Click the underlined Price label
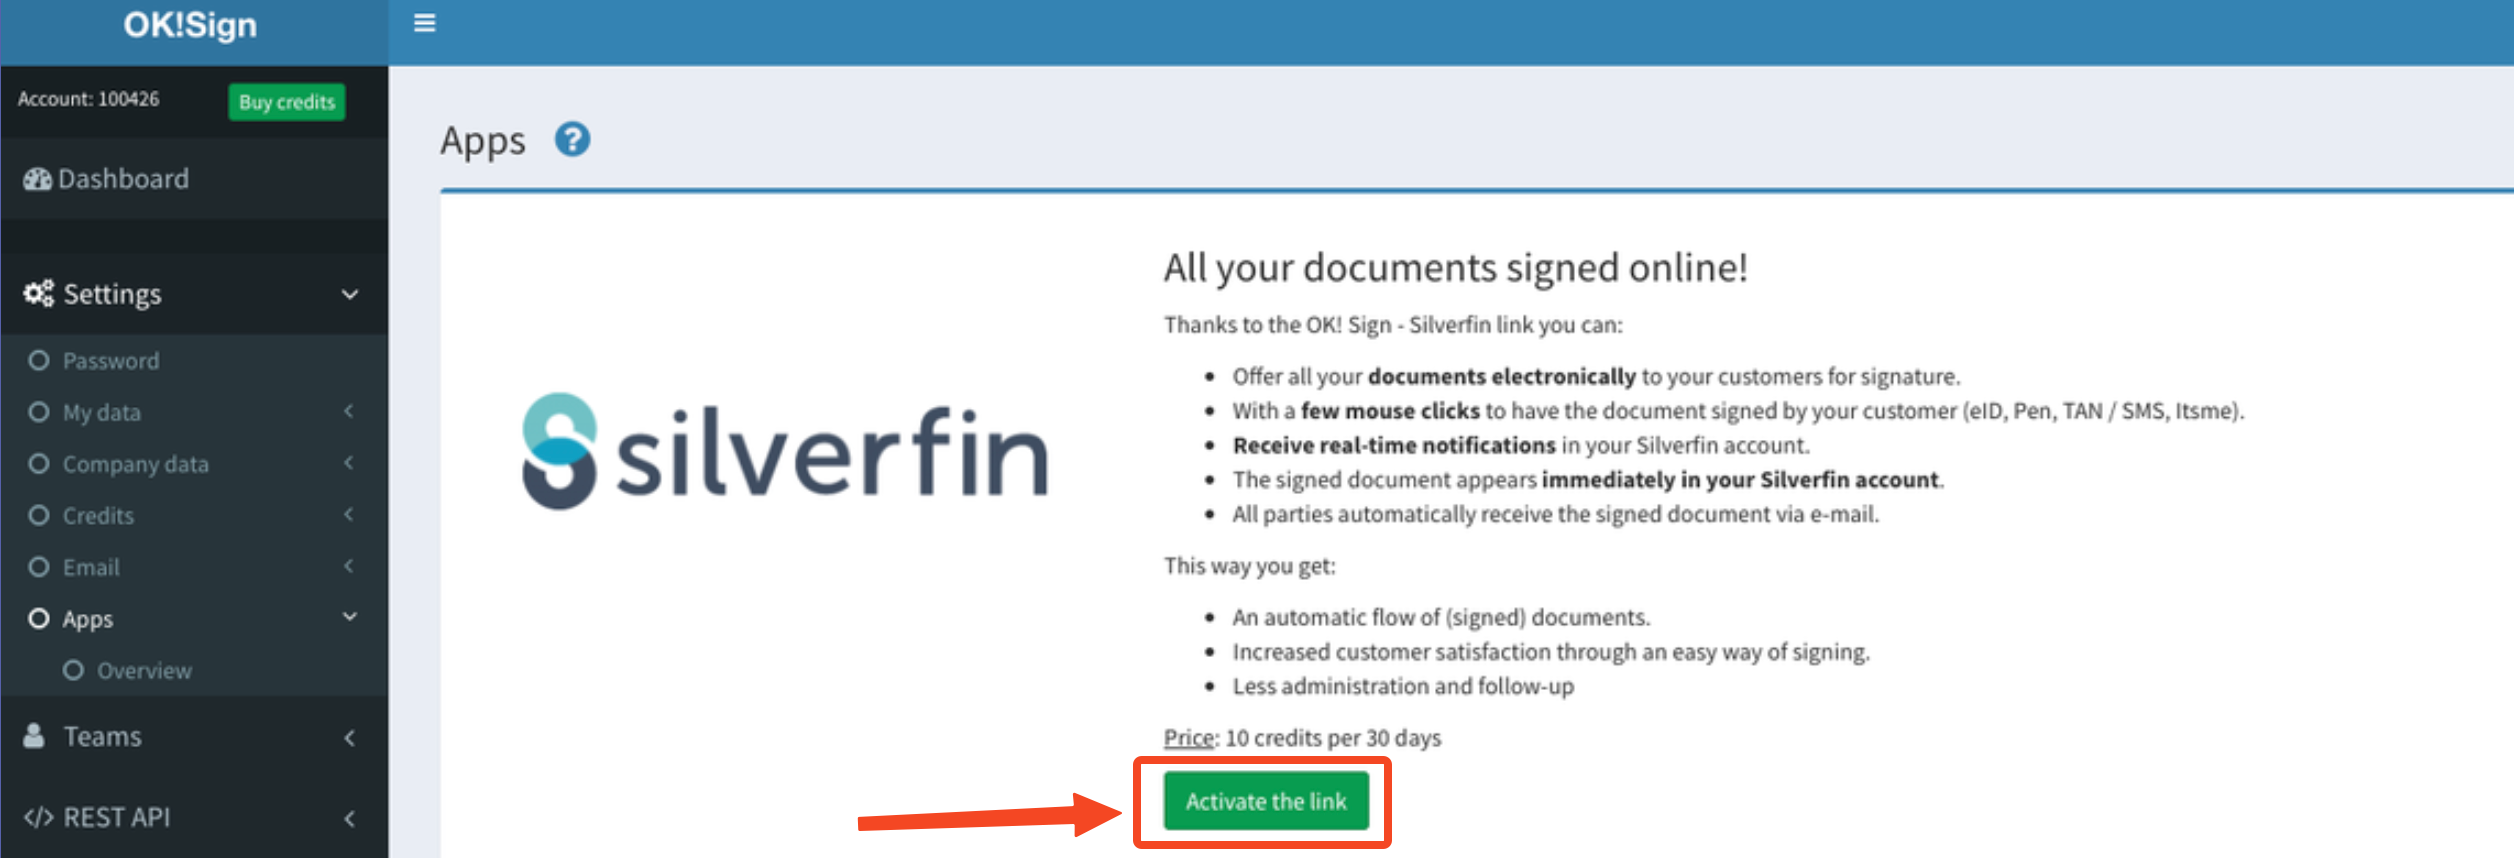This screenshot has width=2514, height=858. pos(1188,738)
